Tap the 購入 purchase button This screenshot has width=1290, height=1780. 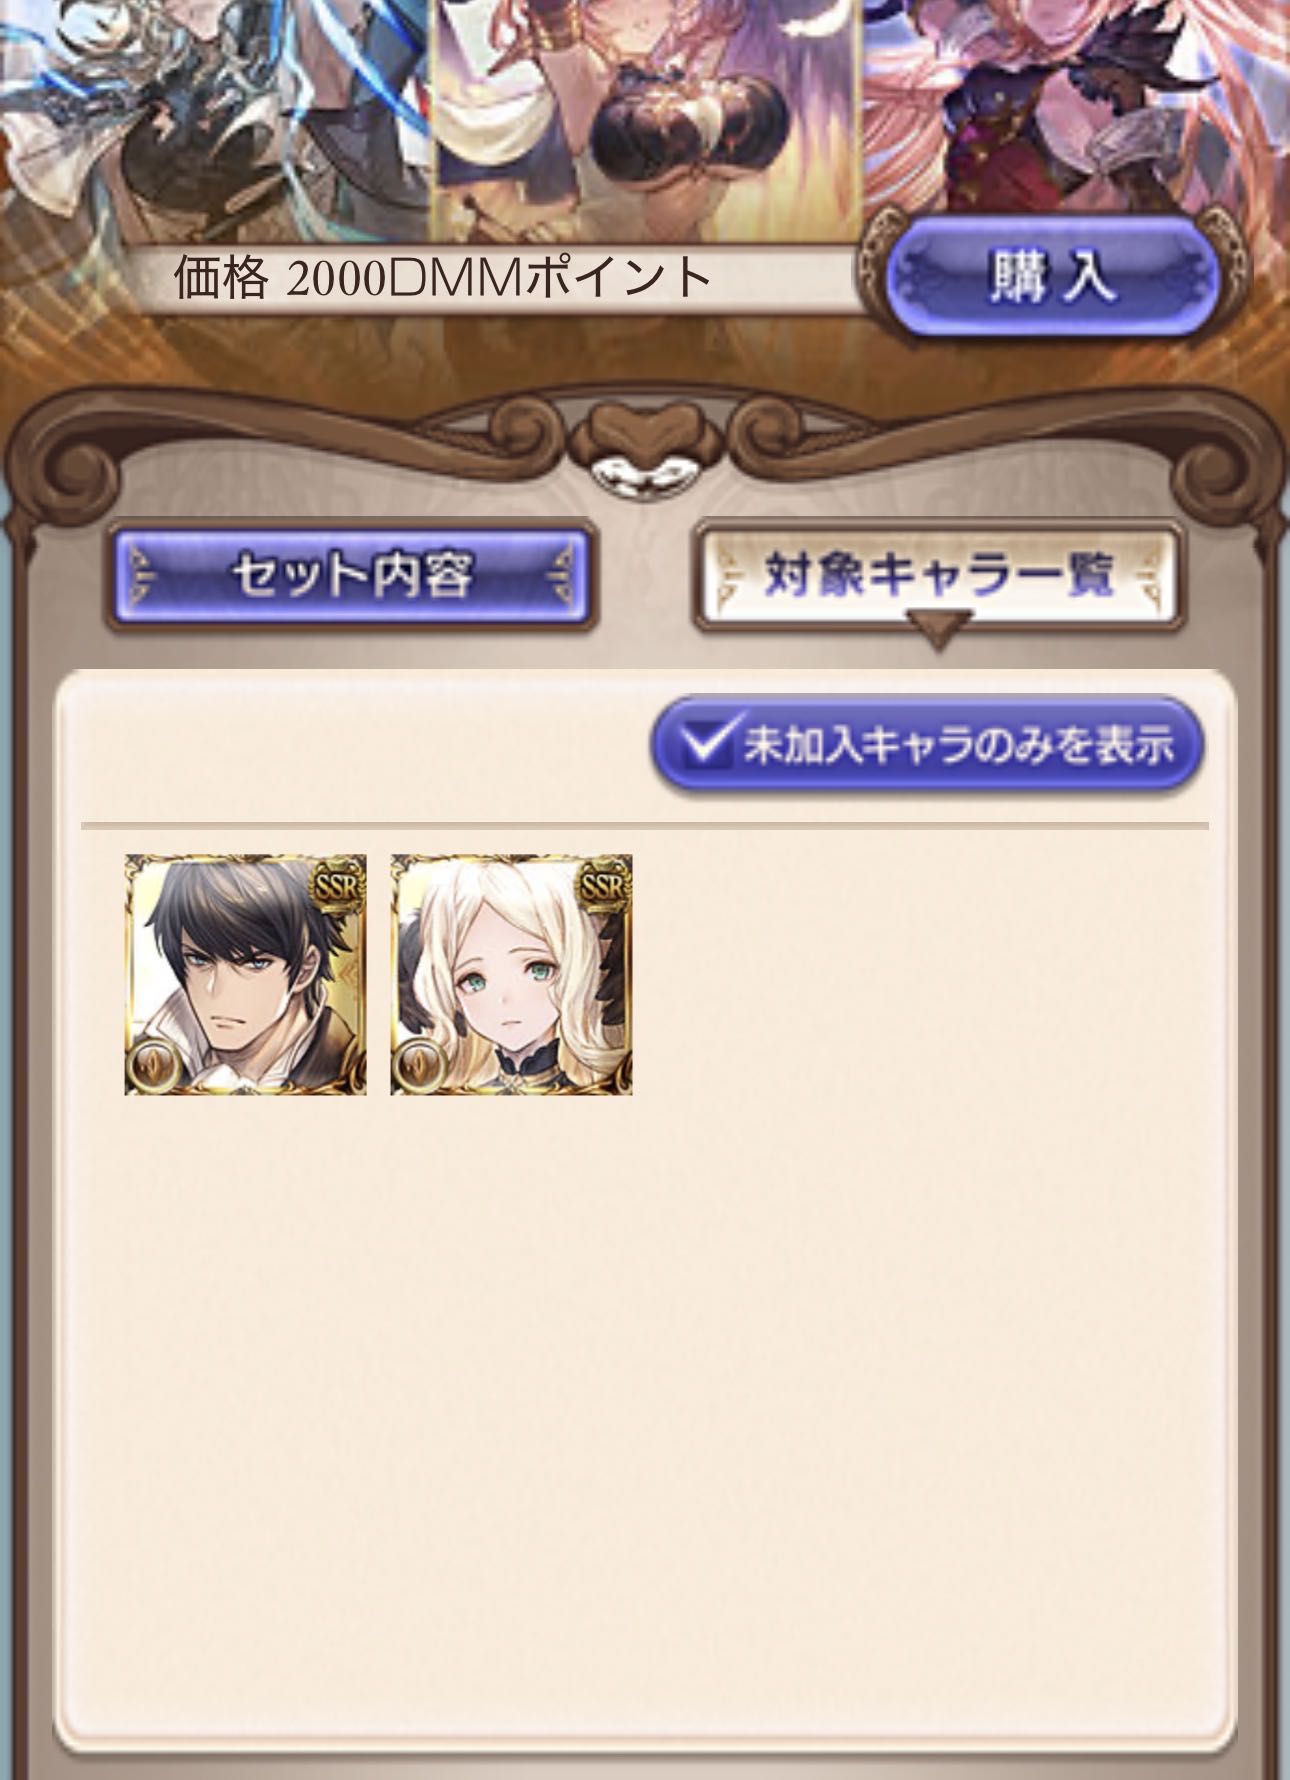coord(1053,277)
